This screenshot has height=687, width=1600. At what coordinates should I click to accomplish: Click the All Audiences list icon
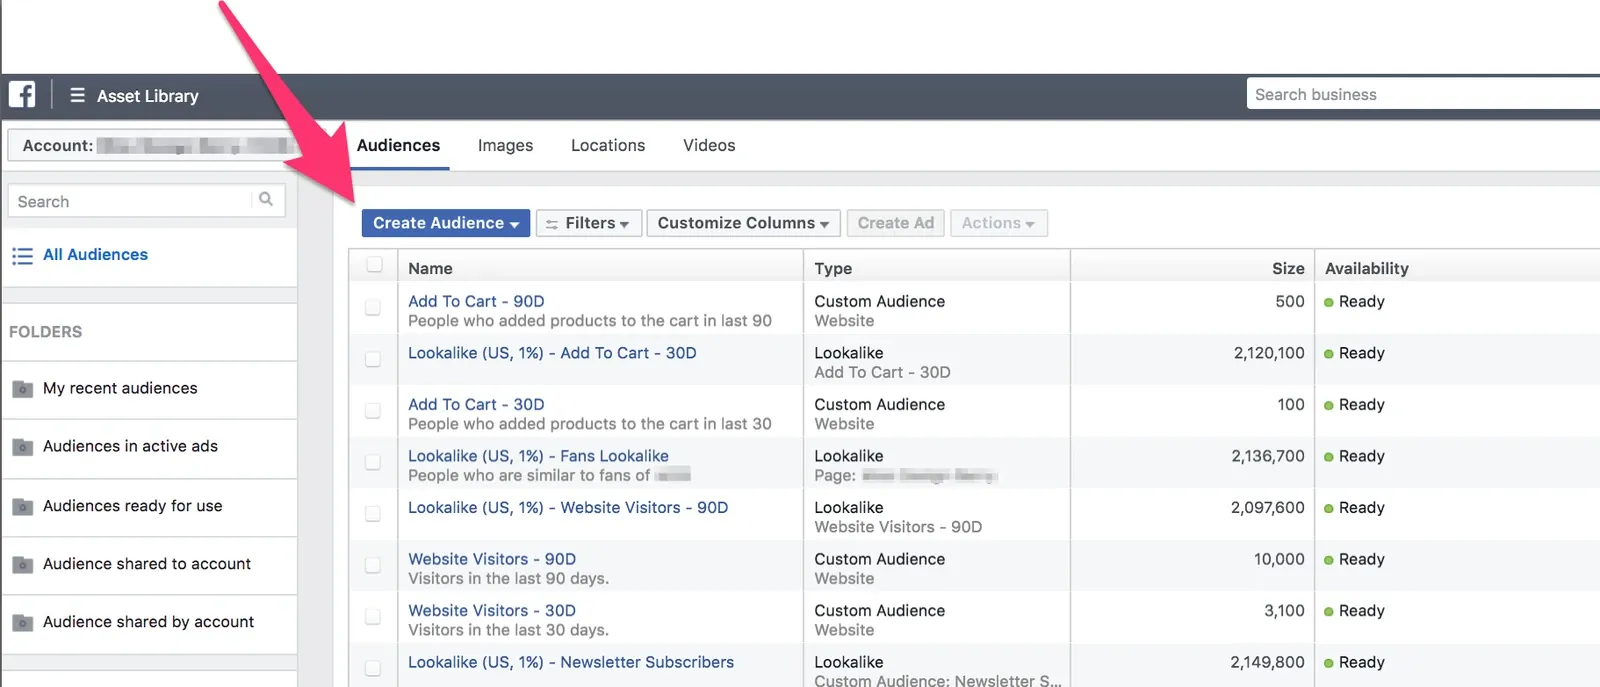pyautogui.click(x=22, y=256)
